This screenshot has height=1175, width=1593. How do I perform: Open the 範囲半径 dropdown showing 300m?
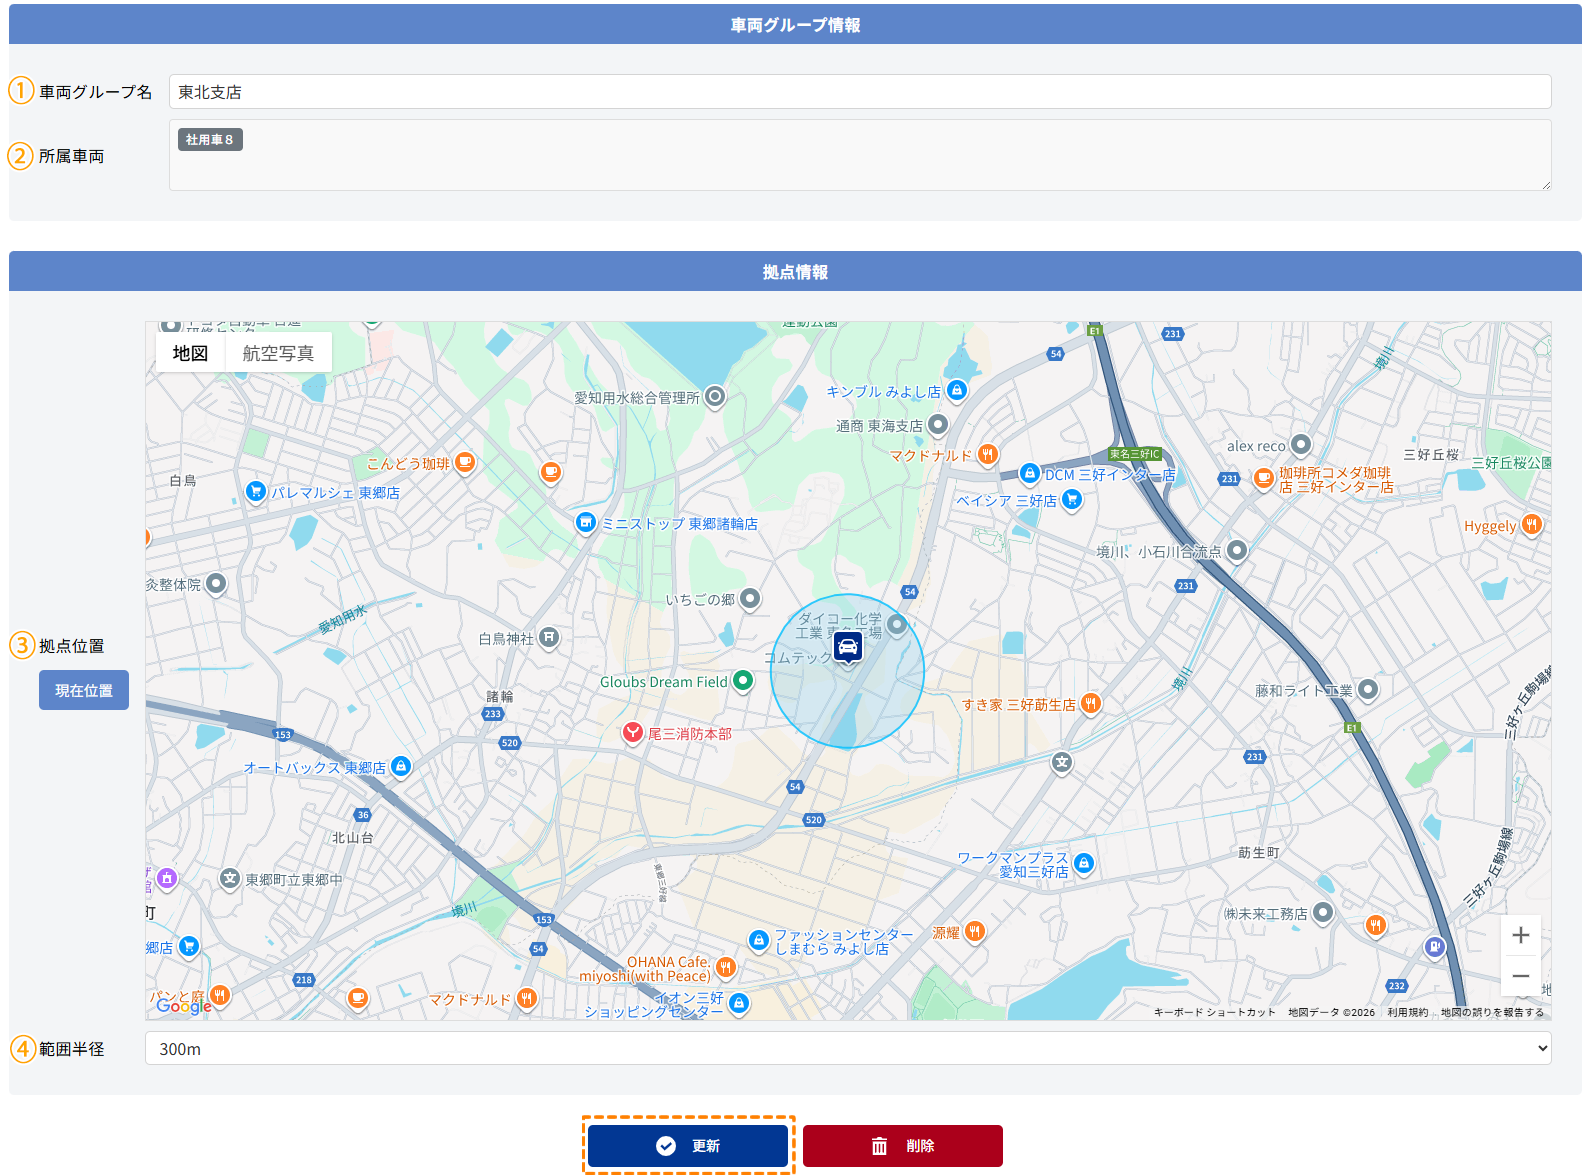pyautogui.click(x=847, y=1048)
